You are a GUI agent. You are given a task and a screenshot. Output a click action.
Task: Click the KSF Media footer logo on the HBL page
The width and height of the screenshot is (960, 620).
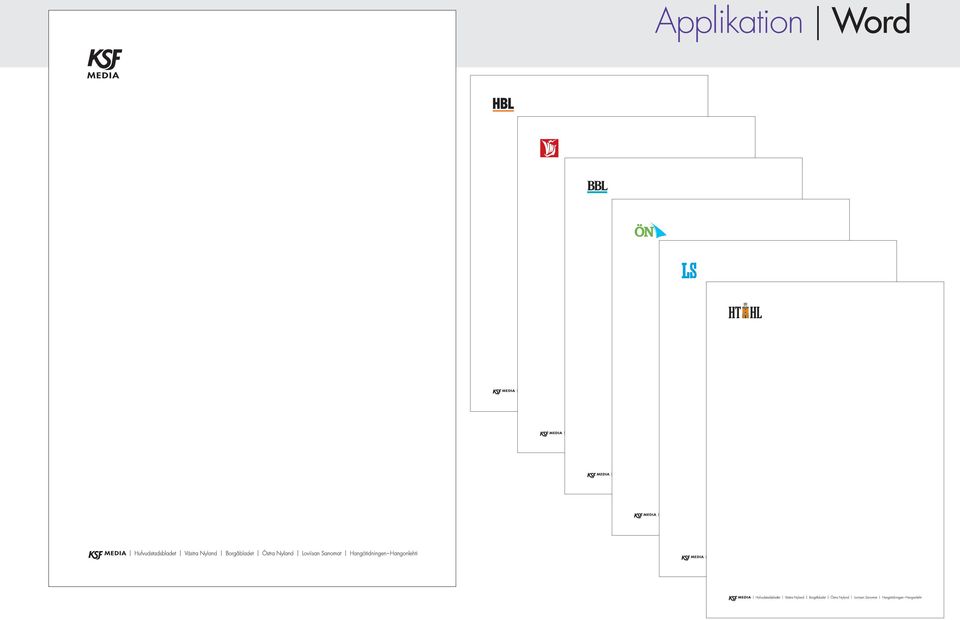(x=504, y=391)
